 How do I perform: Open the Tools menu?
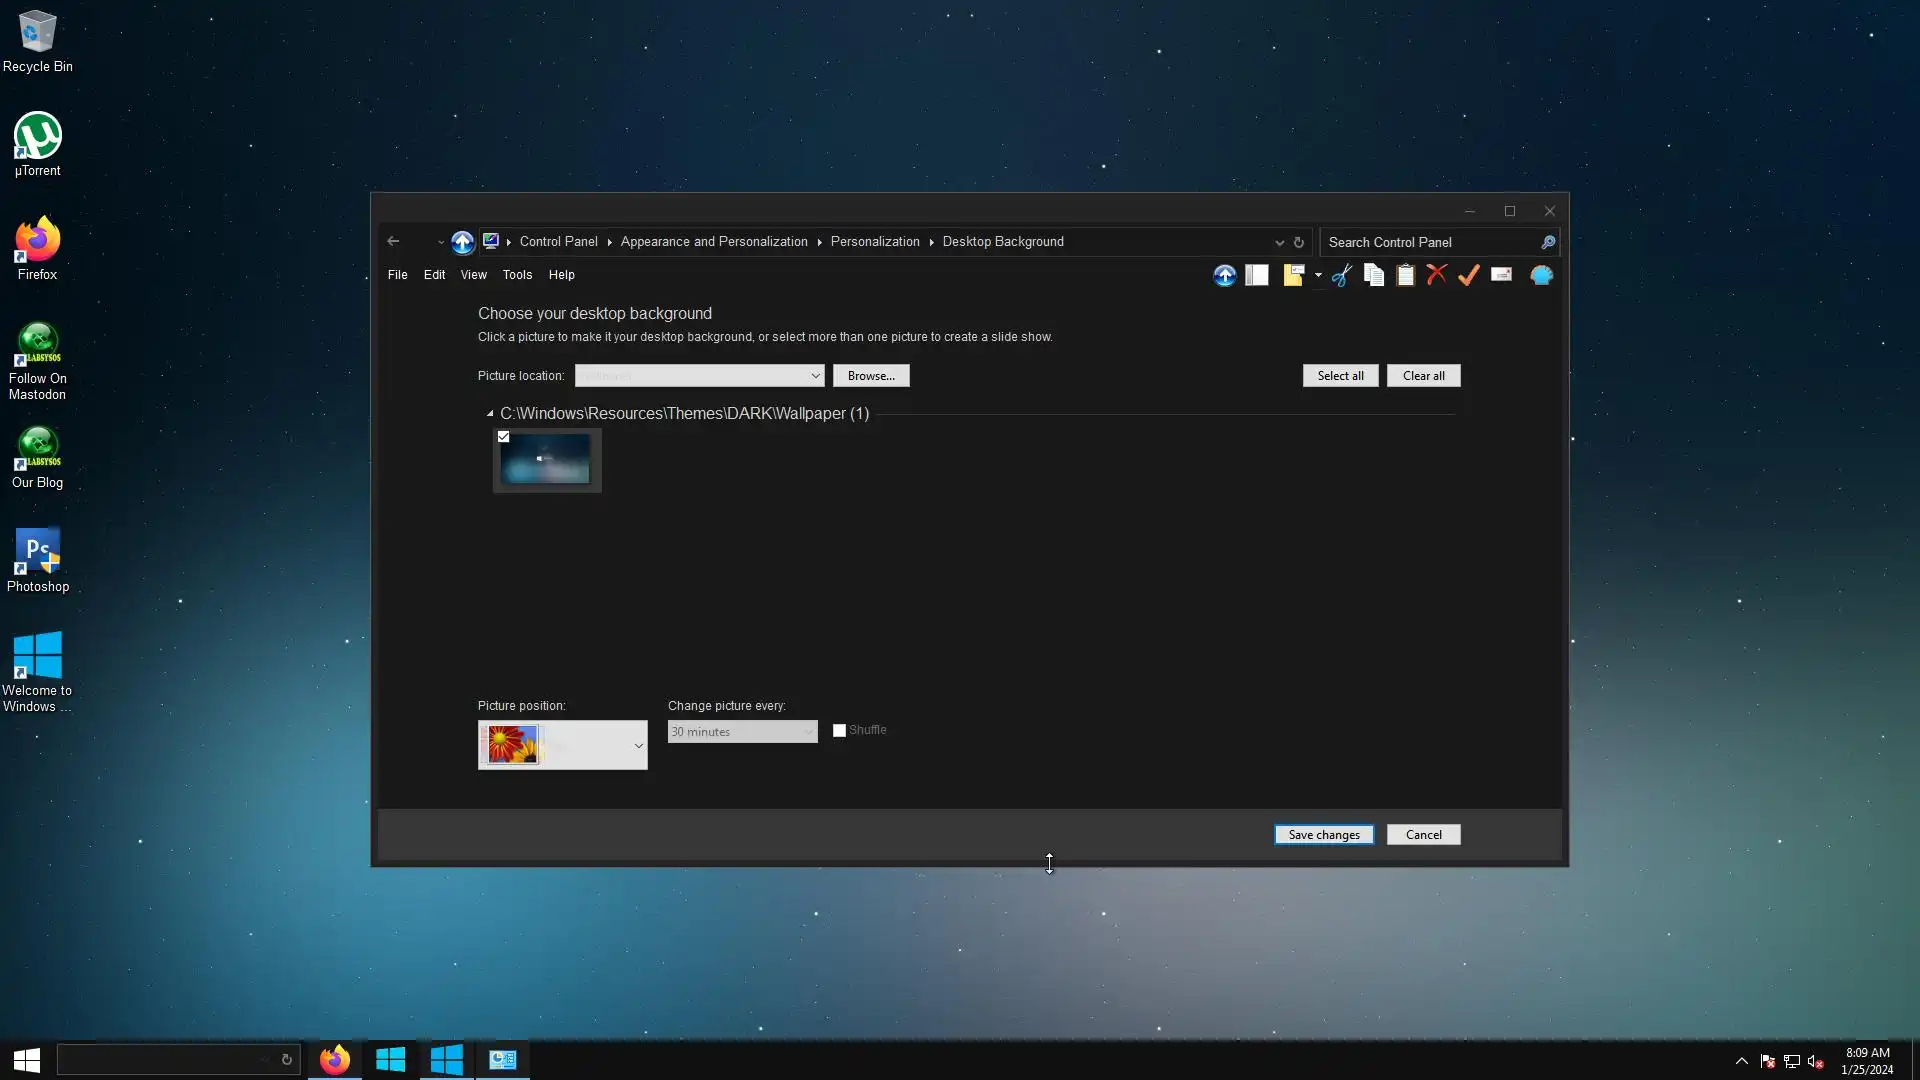click(517, 275)
